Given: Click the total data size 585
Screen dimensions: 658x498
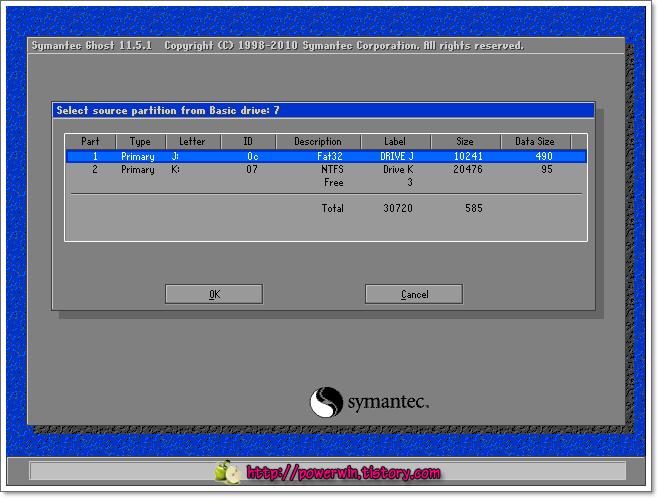Looking at the screenshot, I should [474, 208].
